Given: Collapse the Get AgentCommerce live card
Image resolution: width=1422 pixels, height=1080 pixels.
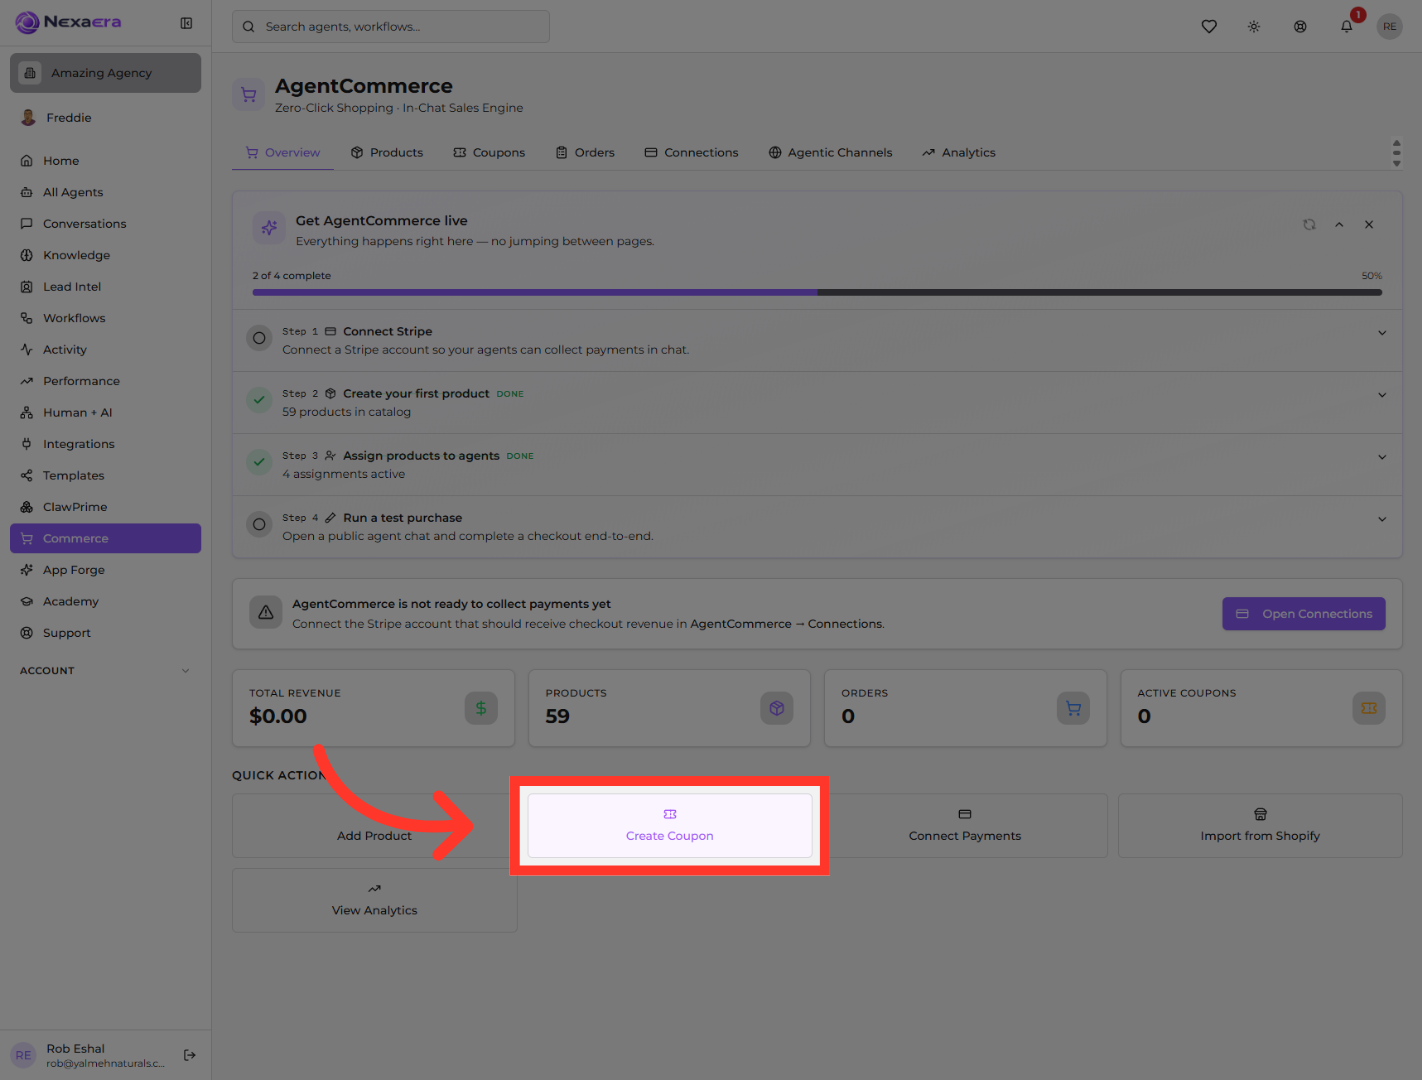Looking at the screenshot, I should coord(1339,225).
